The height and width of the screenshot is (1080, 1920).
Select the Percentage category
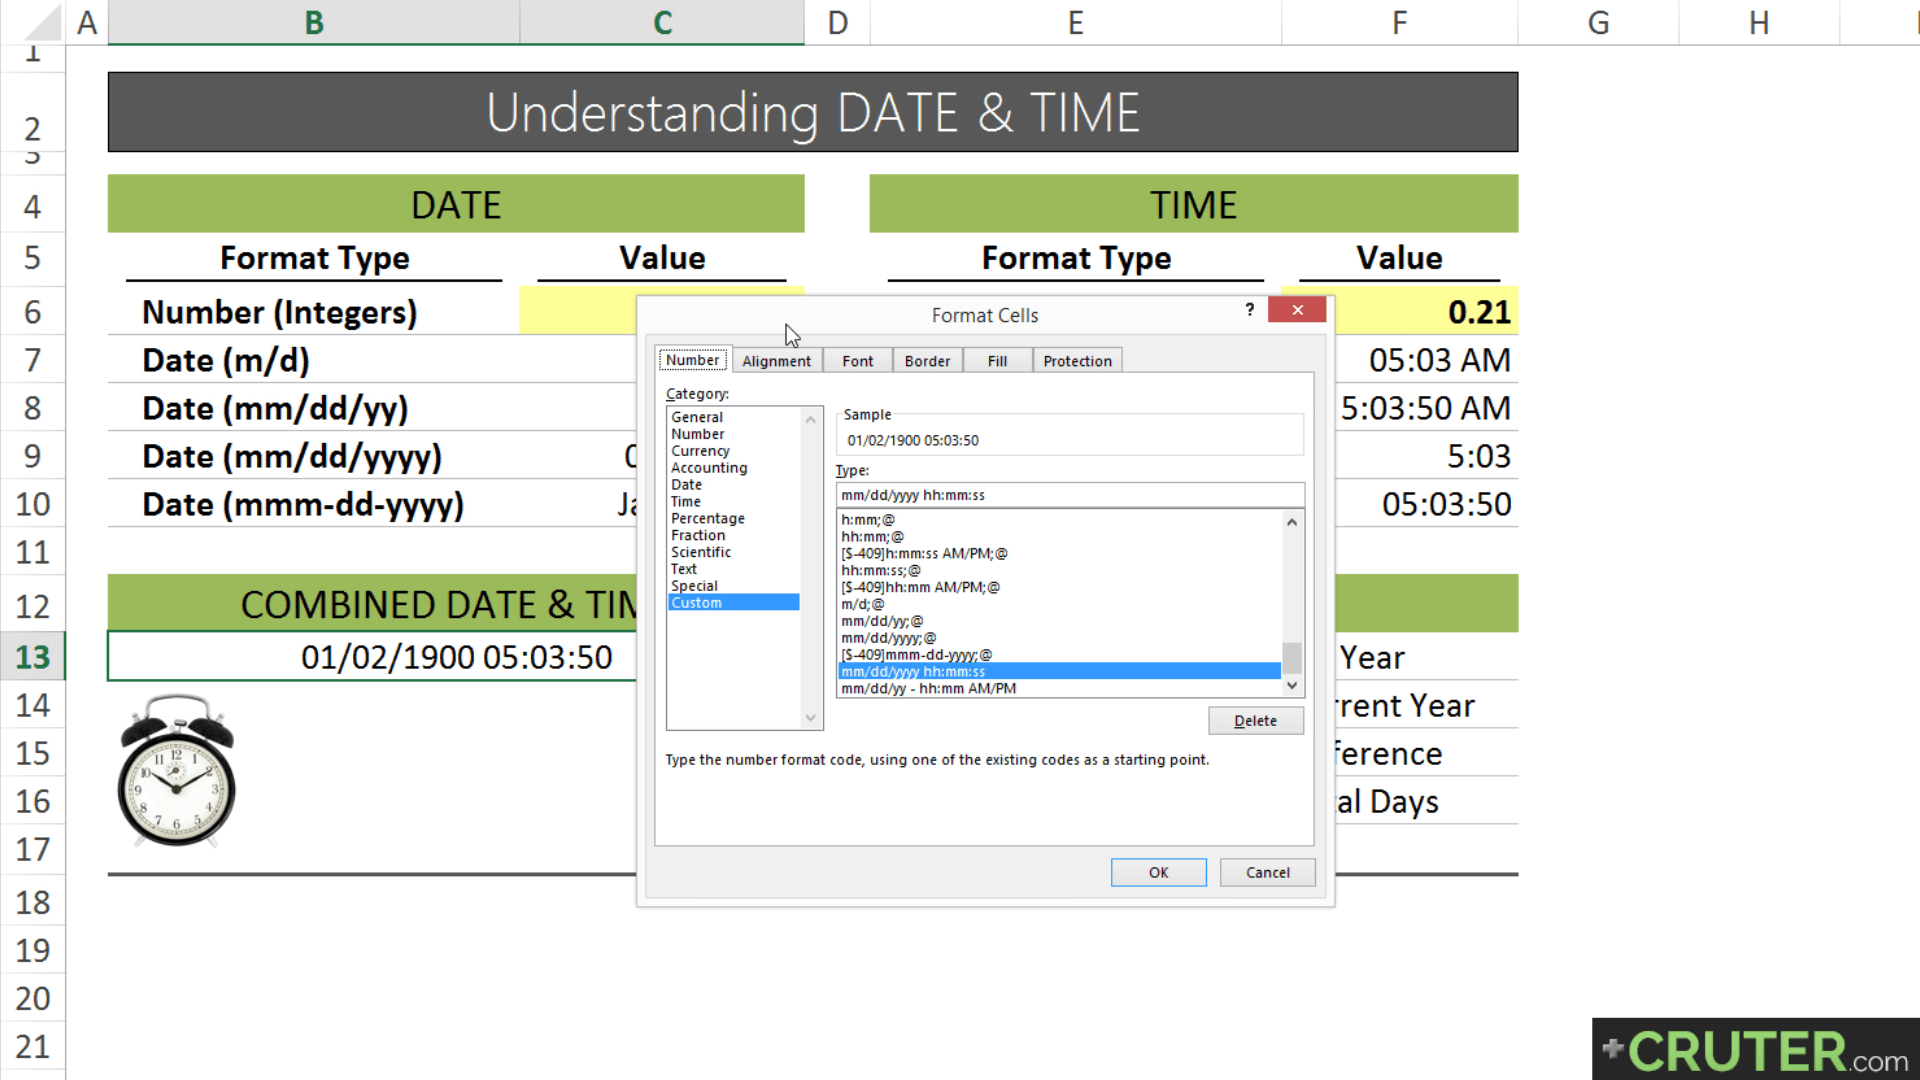coord(707,518)
